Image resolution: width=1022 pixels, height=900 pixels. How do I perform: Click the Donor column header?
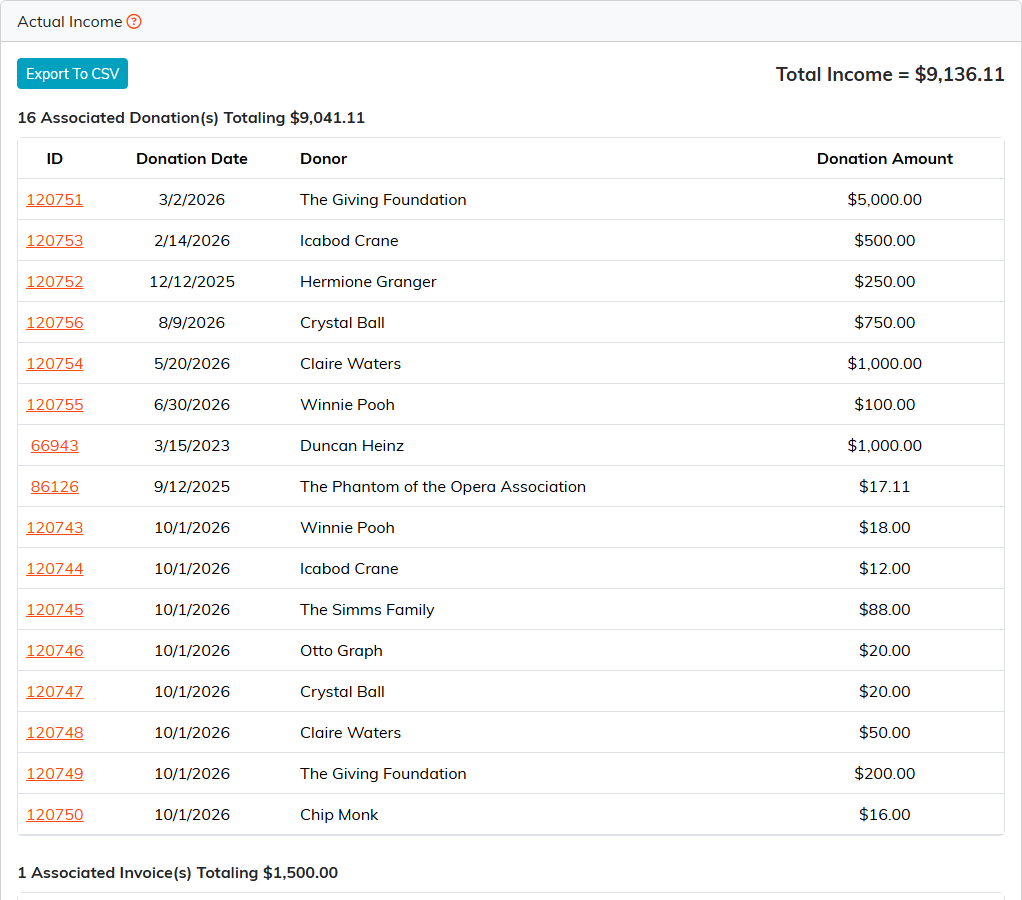pyautogui.click(x=323, y=159)
